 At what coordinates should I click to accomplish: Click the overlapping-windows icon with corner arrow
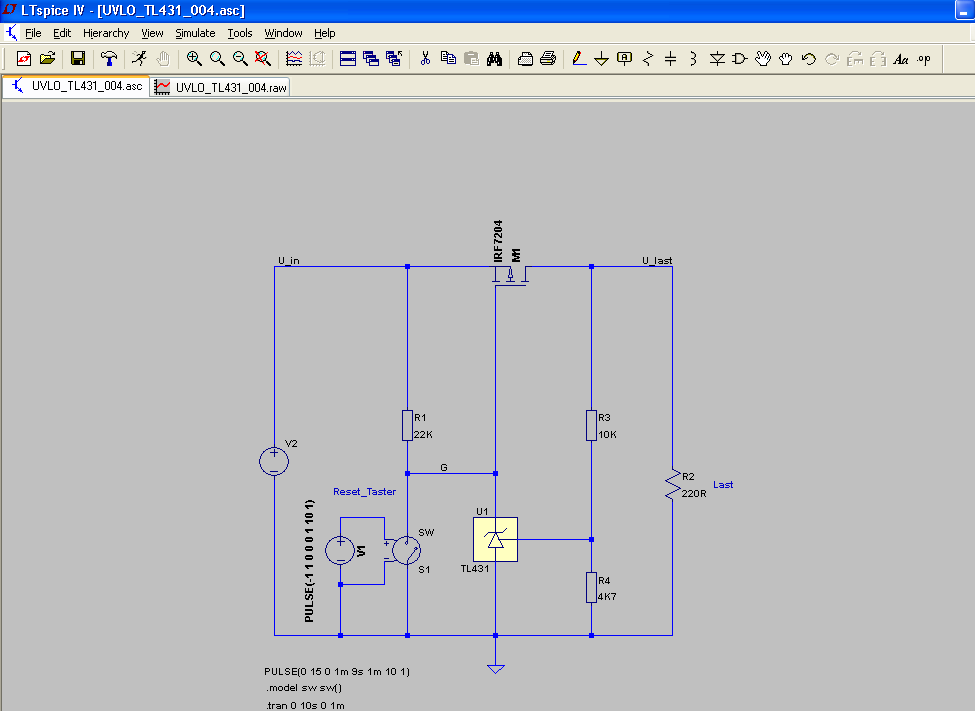(394, 58)
